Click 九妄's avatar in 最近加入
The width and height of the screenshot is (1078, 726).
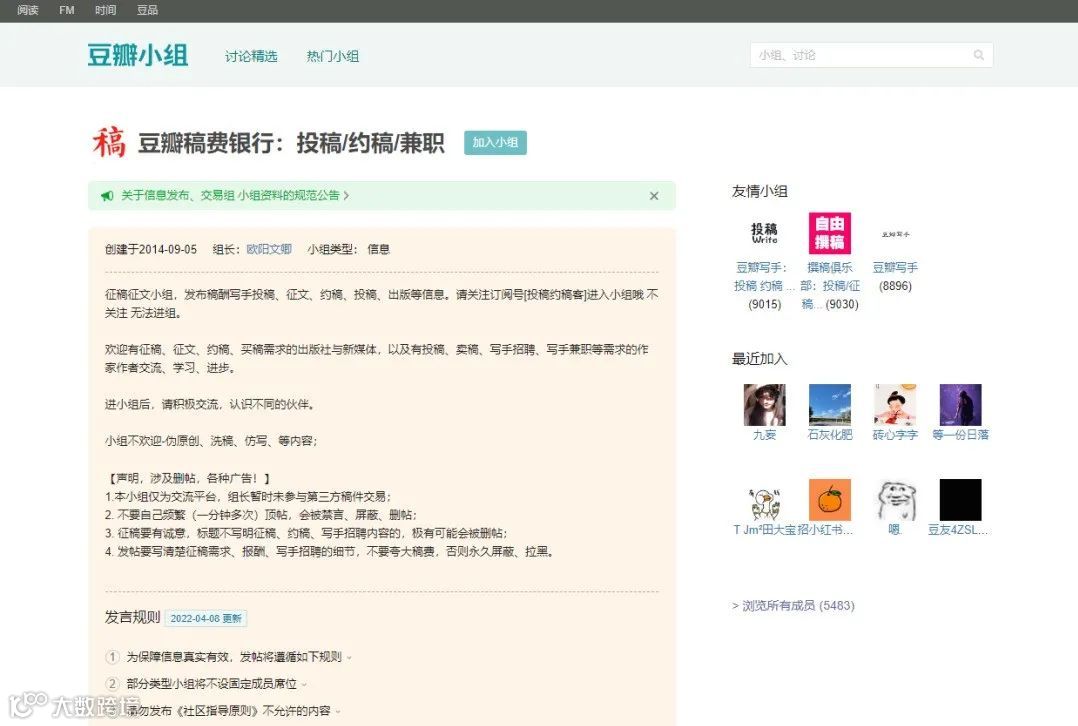[764, 405]
